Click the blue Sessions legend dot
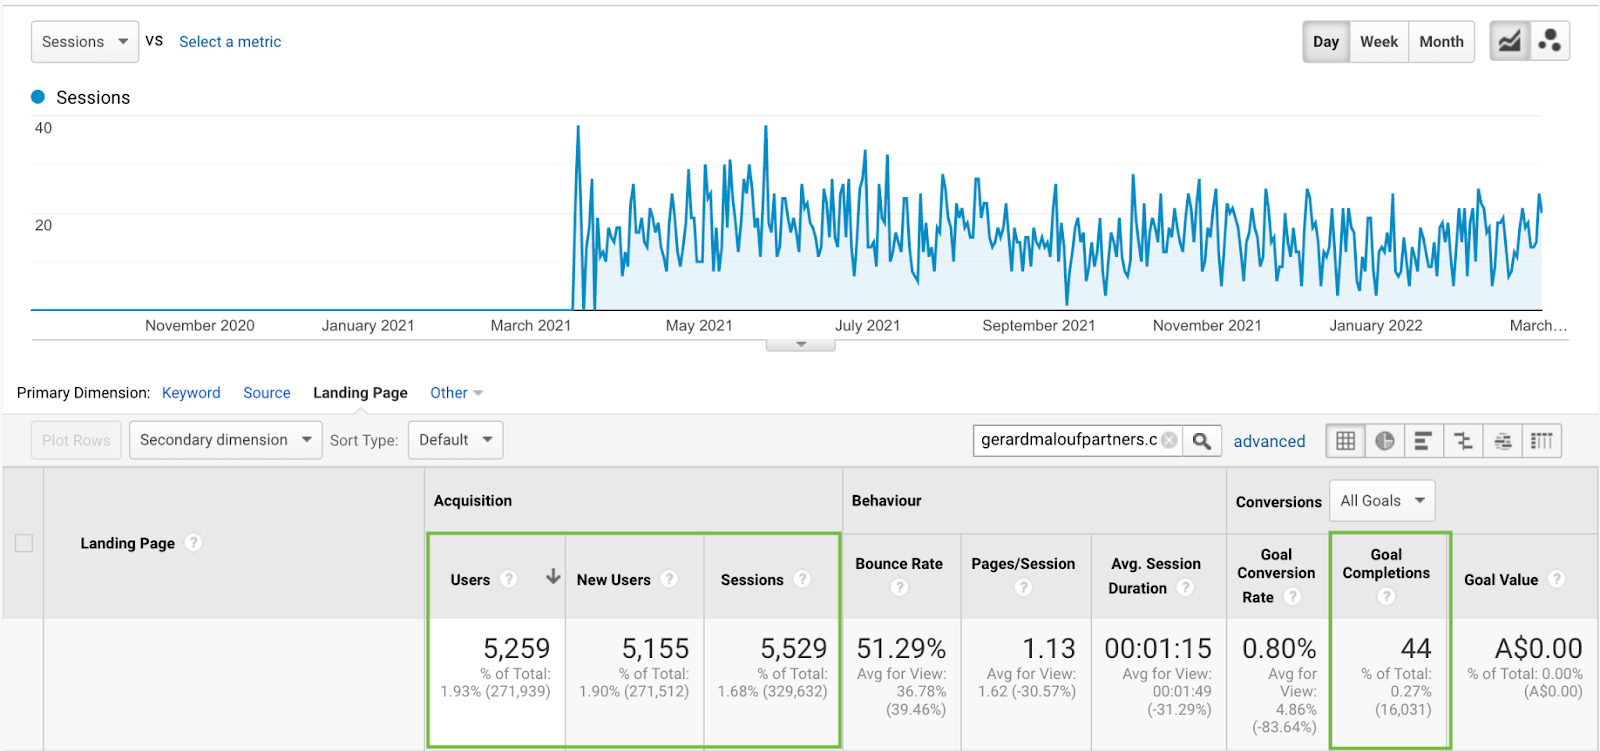 [38, 97]
